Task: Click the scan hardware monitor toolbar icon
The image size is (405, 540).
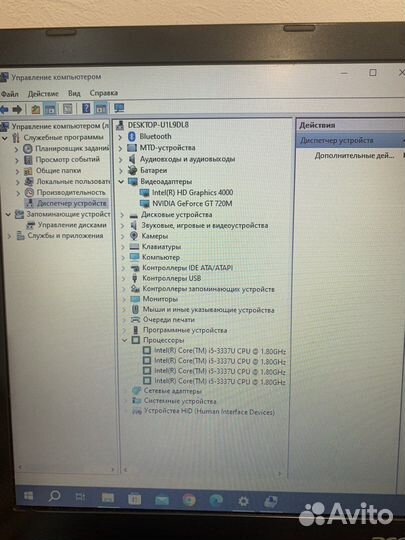Action: click(x=119, y=108)
